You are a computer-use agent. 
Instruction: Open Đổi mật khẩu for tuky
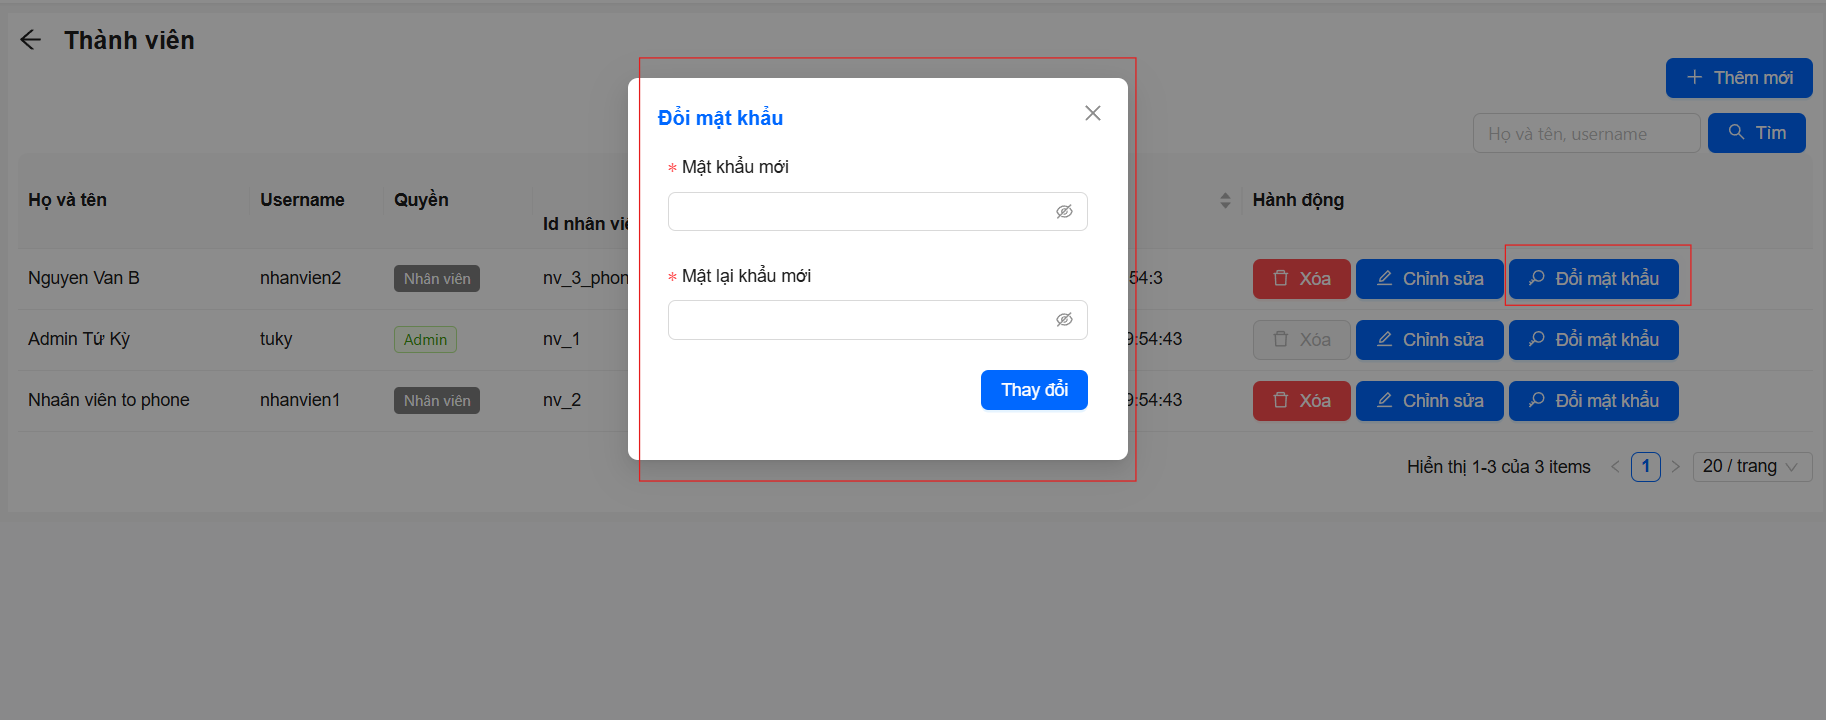click(1593, 340)
